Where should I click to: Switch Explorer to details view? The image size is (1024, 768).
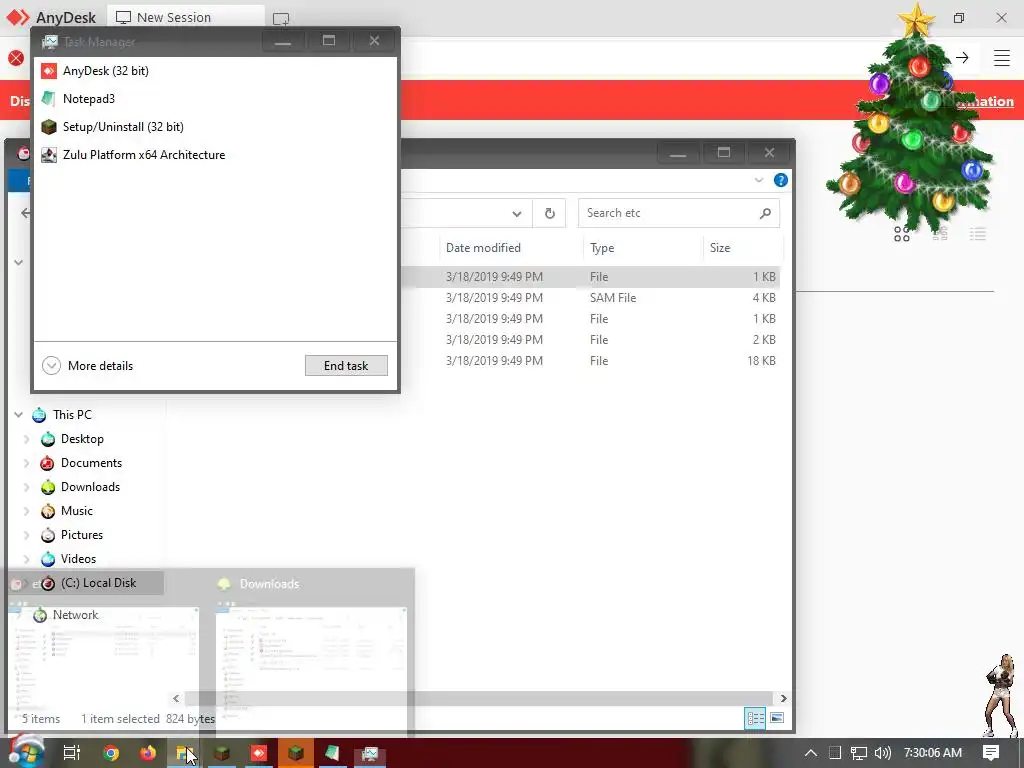(x=755, y=718)
